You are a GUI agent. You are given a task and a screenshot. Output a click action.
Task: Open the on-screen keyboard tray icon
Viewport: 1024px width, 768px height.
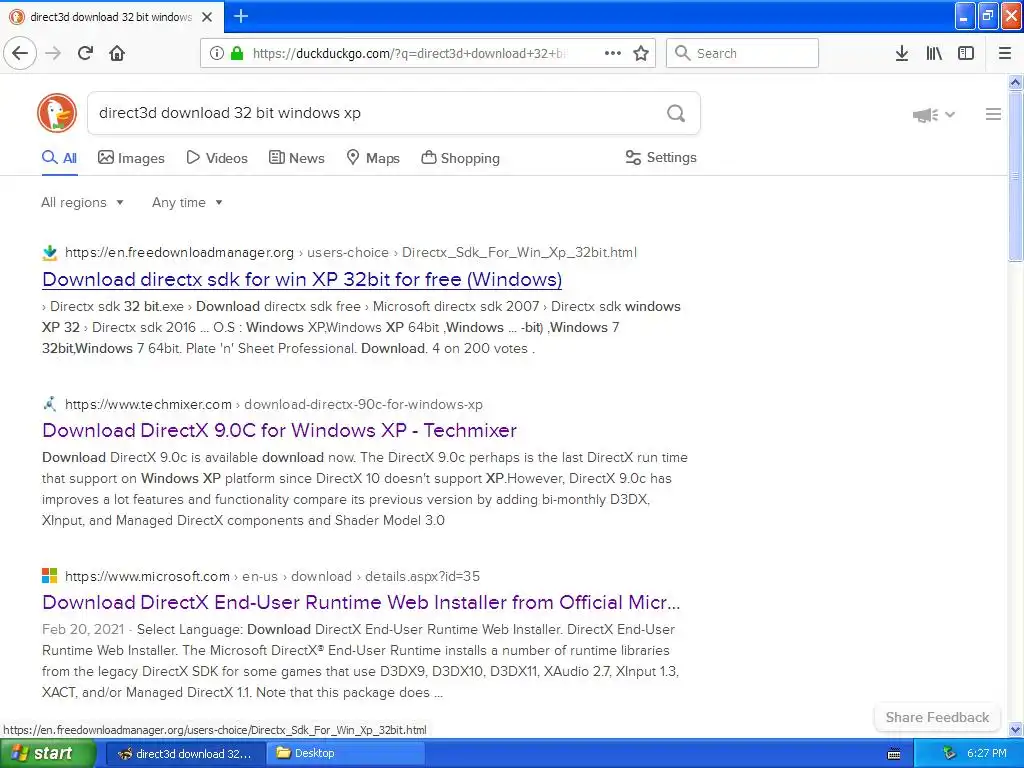coord(894,754)
